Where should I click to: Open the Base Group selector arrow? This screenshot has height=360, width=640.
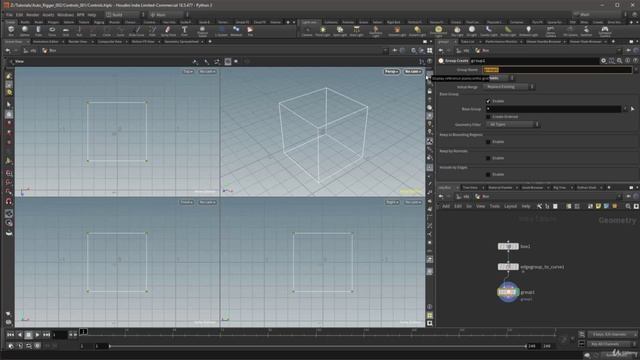pyautogui.click(x=633, y=109)
